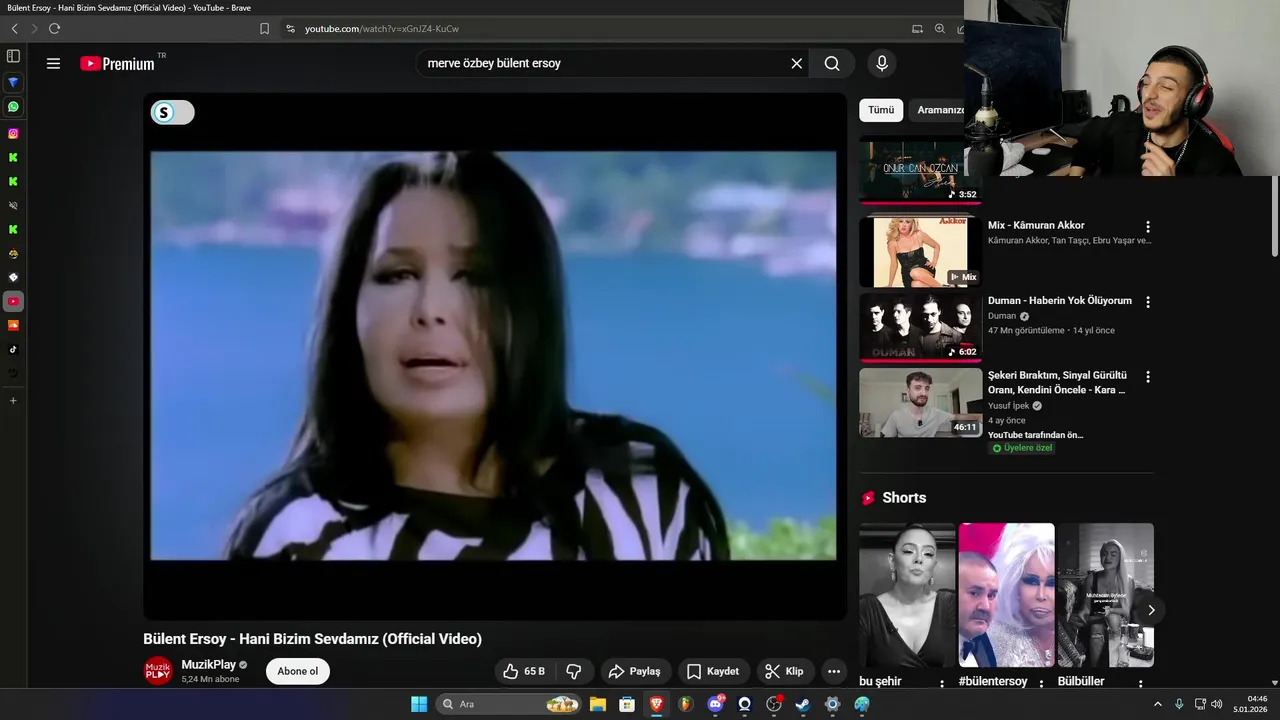The height and width of the screenshot is (720, 1280).
Task: Open the Windows Start menu
Action: tap(419, 704)
